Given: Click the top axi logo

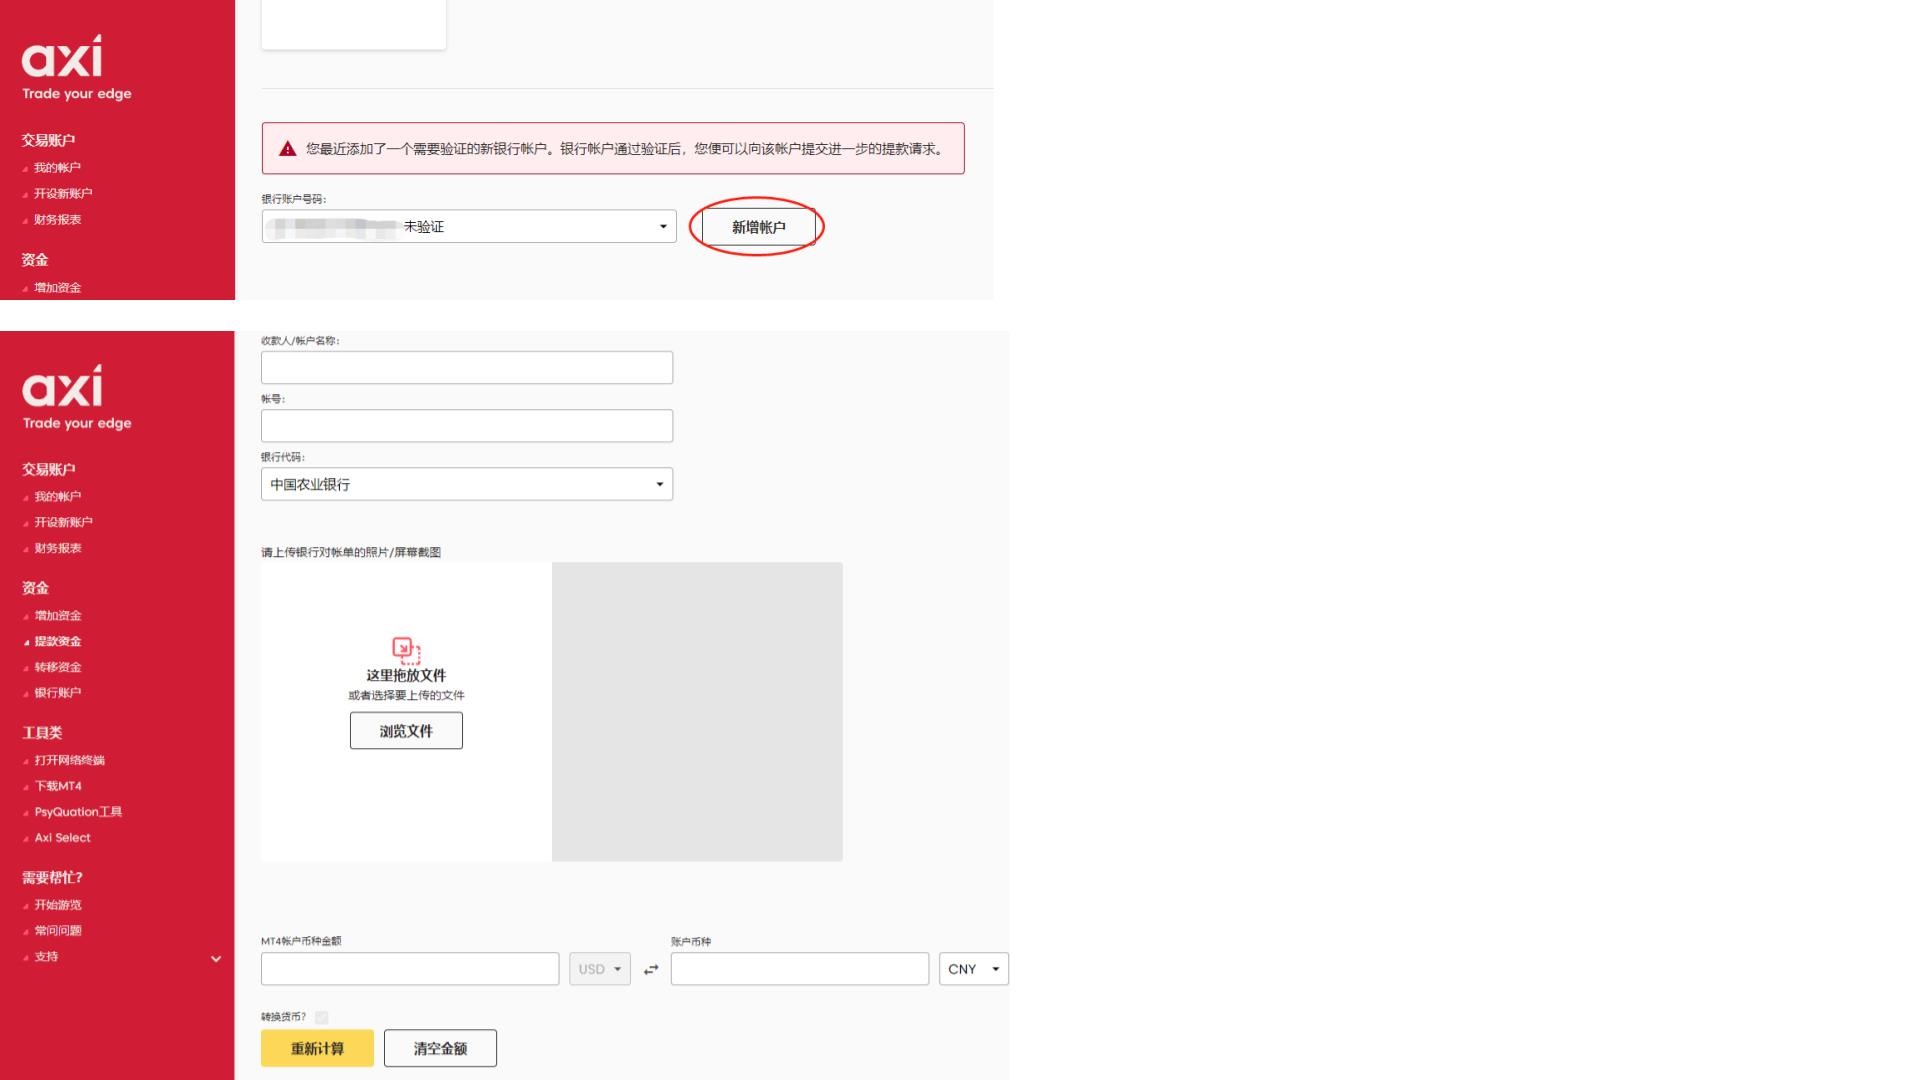Looking at the screenshot, I should (62, 57).
